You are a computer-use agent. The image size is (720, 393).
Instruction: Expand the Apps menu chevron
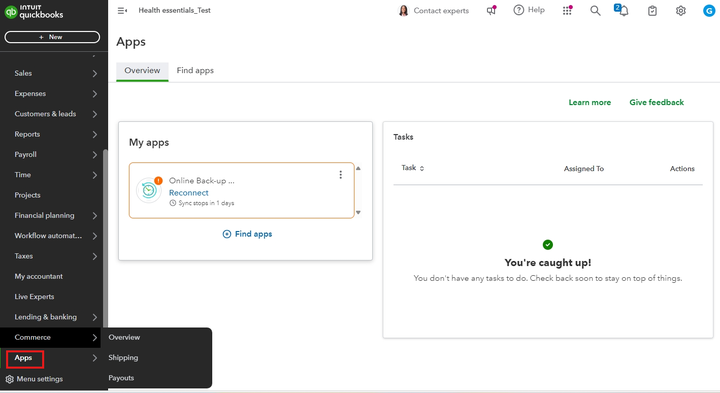coord(95,358)
